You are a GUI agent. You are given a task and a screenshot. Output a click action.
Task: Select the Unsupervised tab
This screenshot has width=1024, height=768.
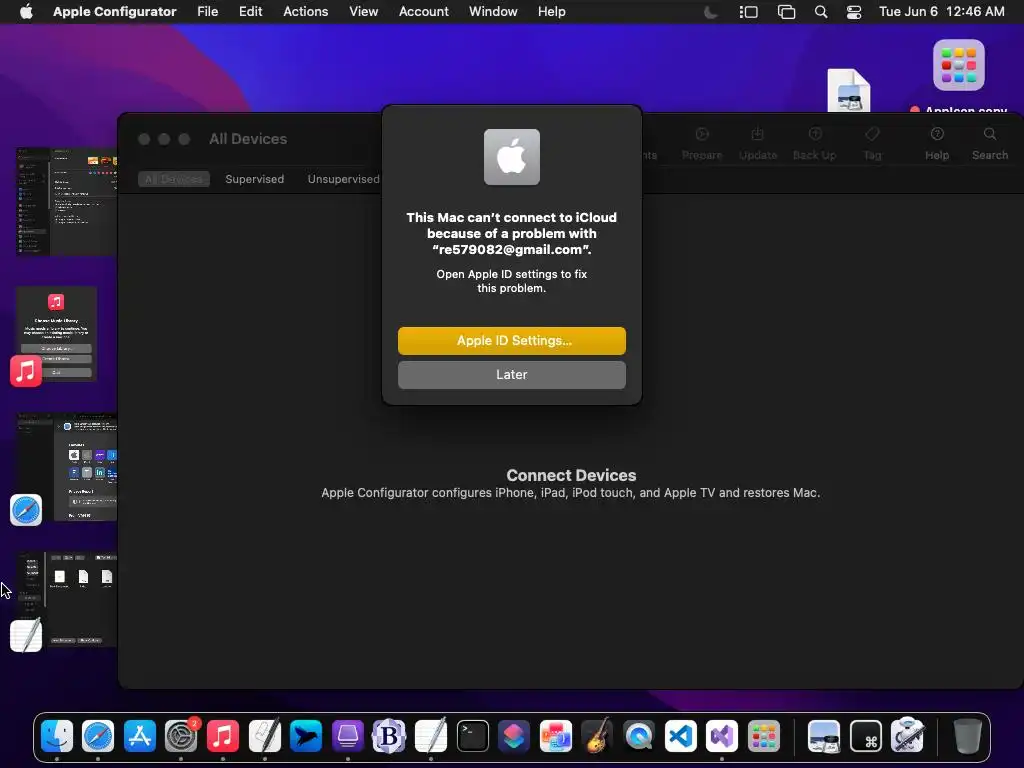344,179
